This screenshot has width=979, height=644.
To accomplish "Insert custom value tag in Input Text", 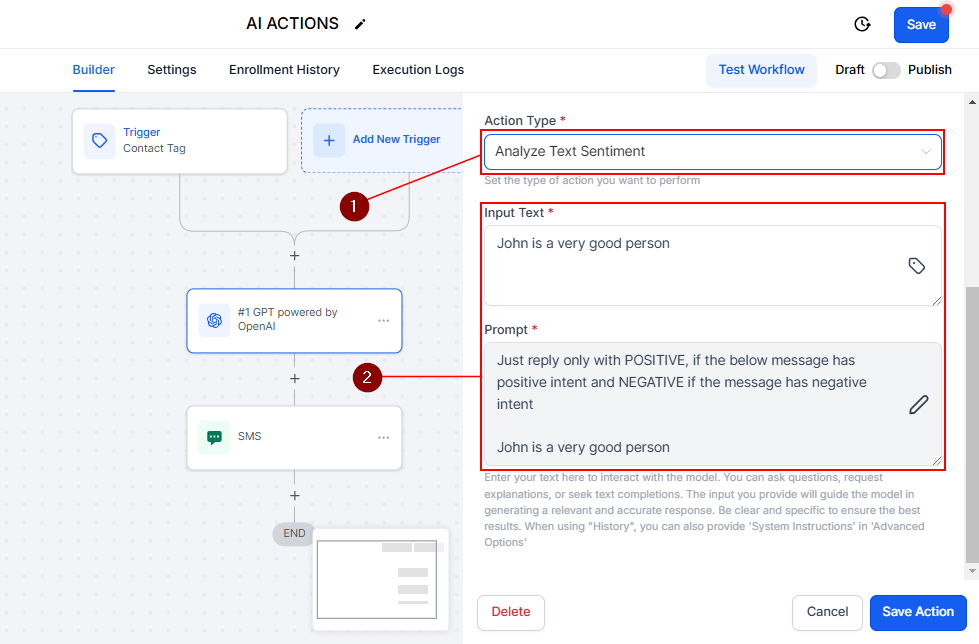I will tap(917, 265).
